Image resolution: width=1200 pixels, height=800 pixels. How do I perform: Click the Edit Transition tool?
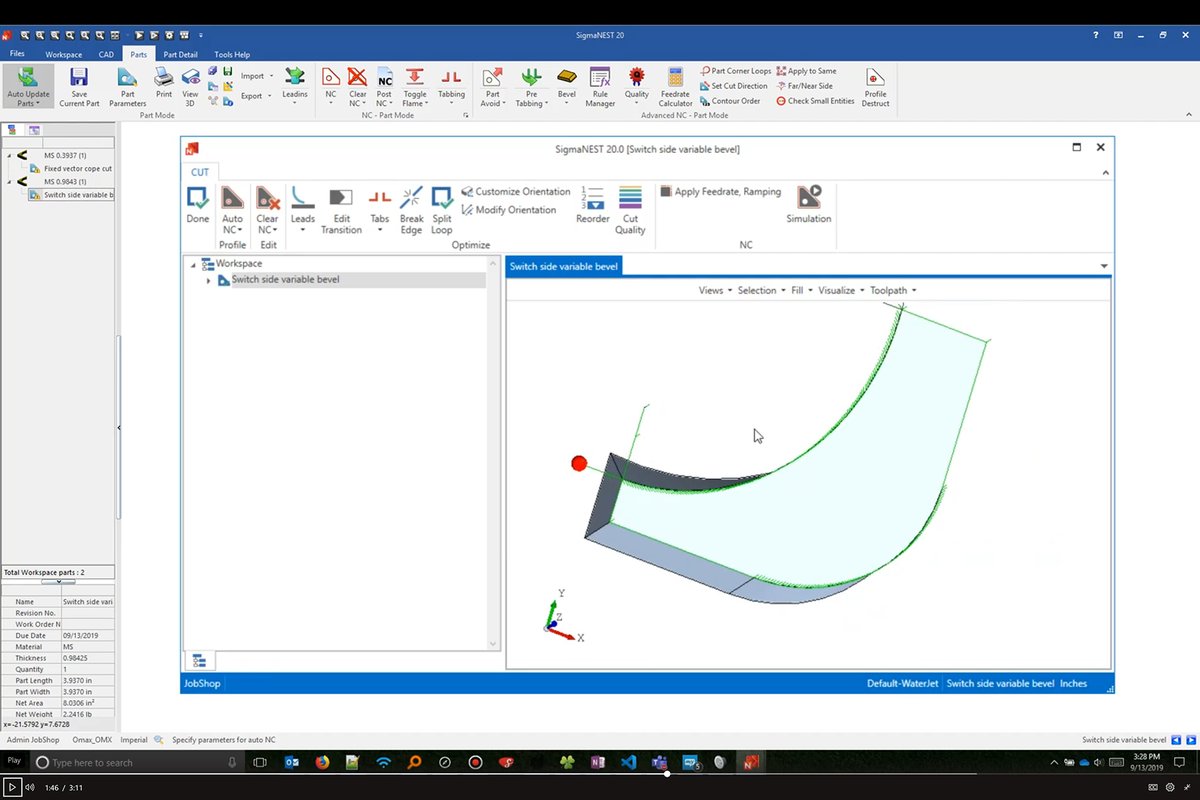point(341,210)
